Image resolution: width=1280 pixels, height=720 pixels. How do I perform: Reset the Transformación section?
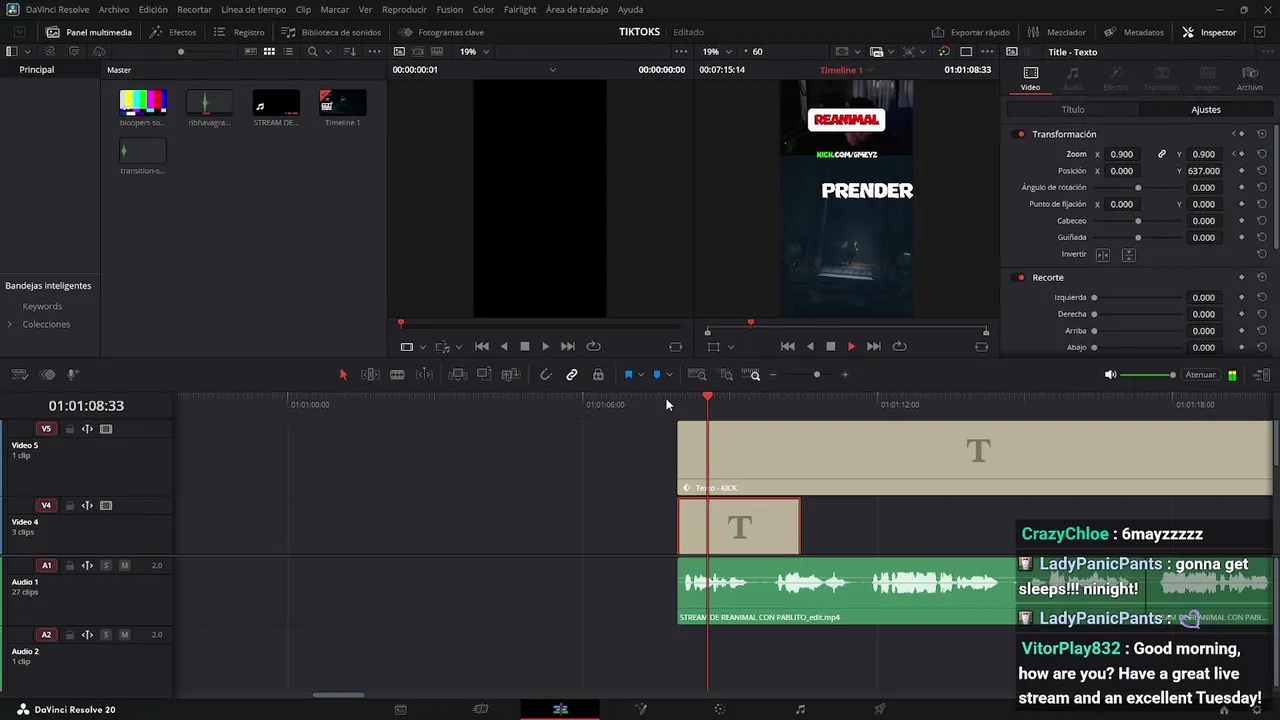(1262, 134)
